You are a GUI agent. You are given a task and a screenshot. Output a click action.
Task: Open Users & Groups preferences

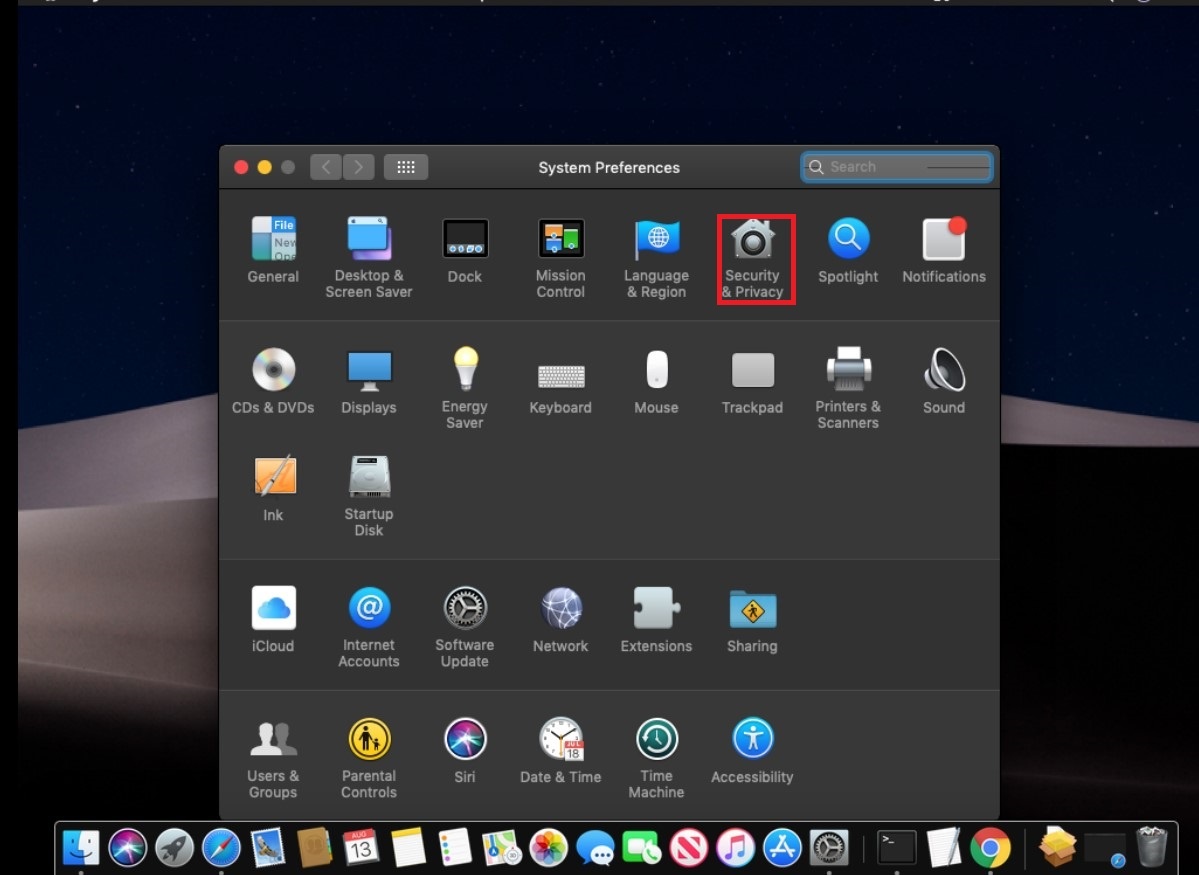(x=273, y=758)
